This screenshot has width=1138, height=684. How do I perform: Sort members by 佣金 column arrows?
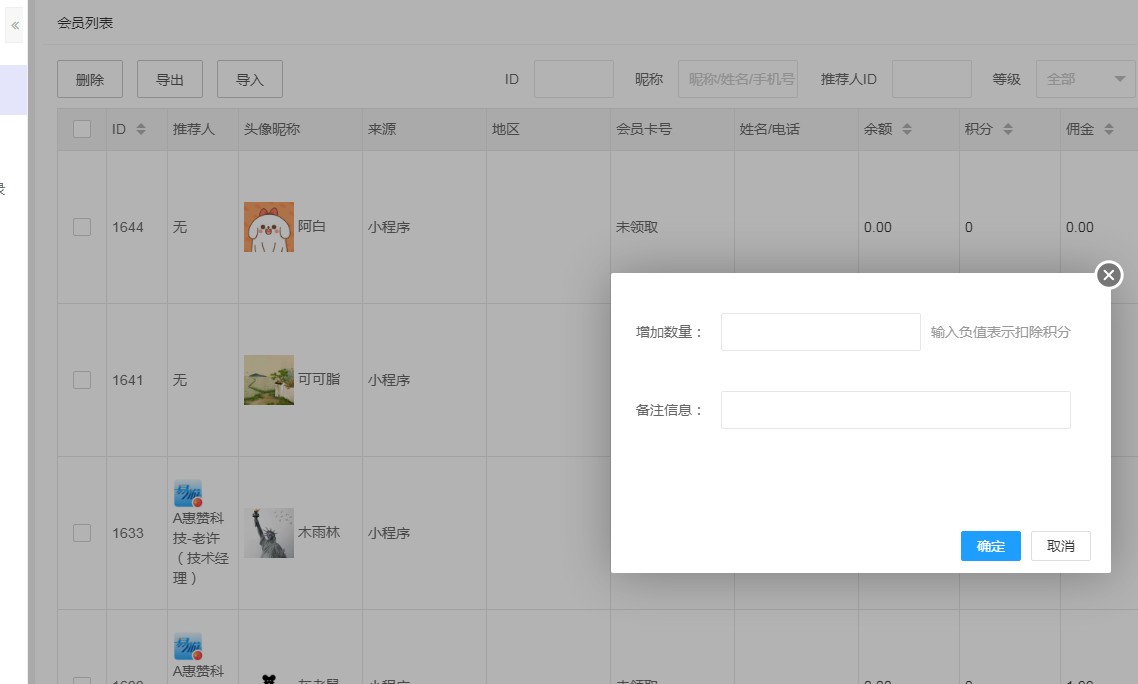pos(1108,129)
